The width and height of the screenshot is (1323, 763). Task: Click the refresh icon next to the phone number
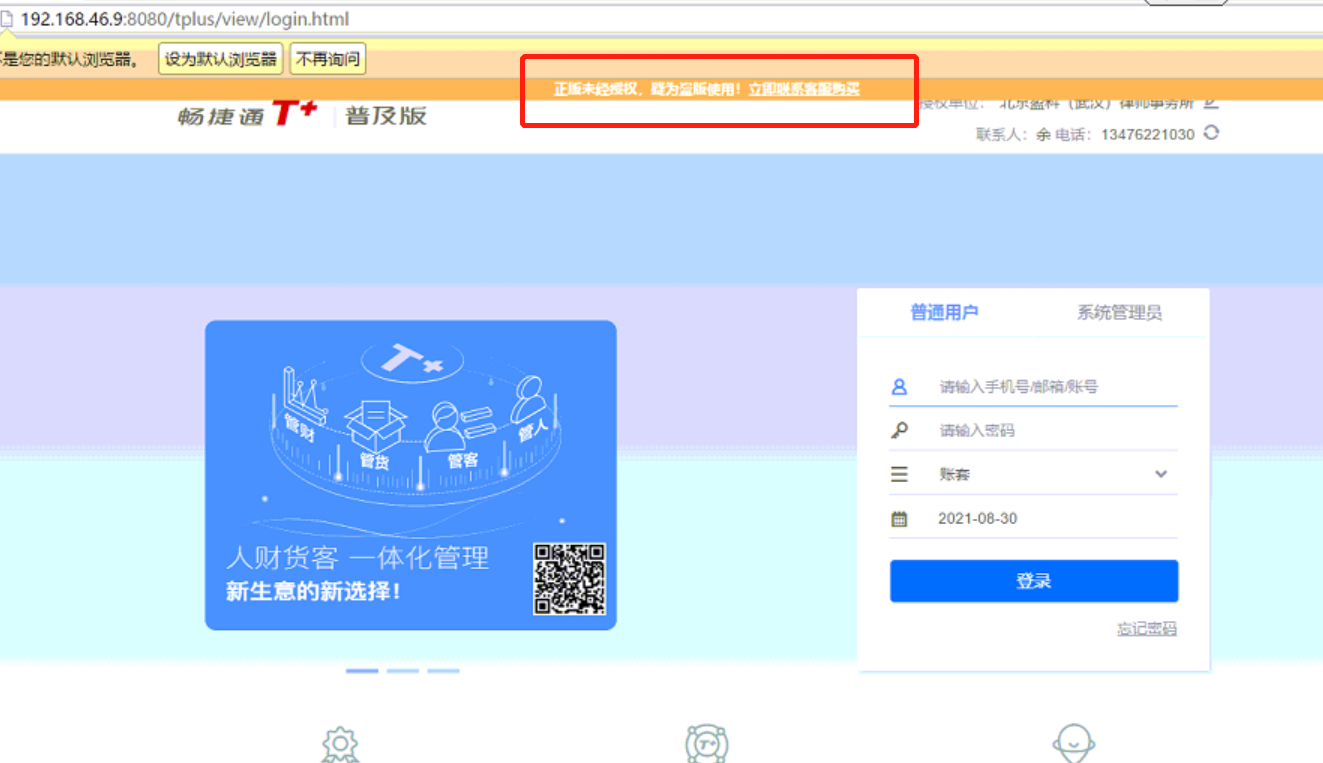1211,133
